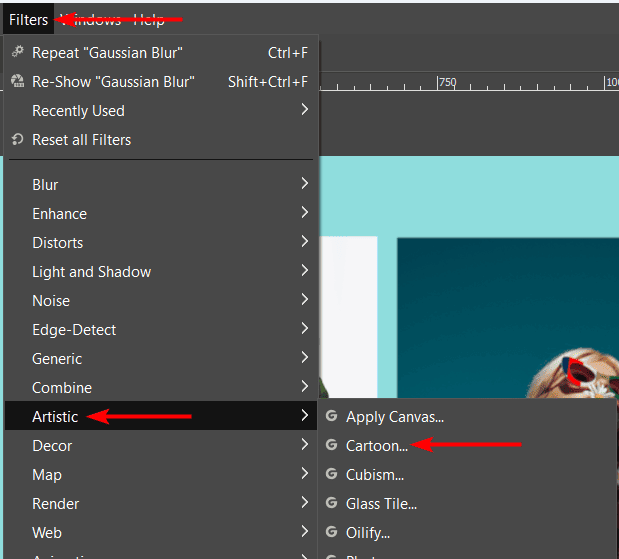619x559 pixels.
Task: Select the Light and Shadow category
Action: click(91, 271)
